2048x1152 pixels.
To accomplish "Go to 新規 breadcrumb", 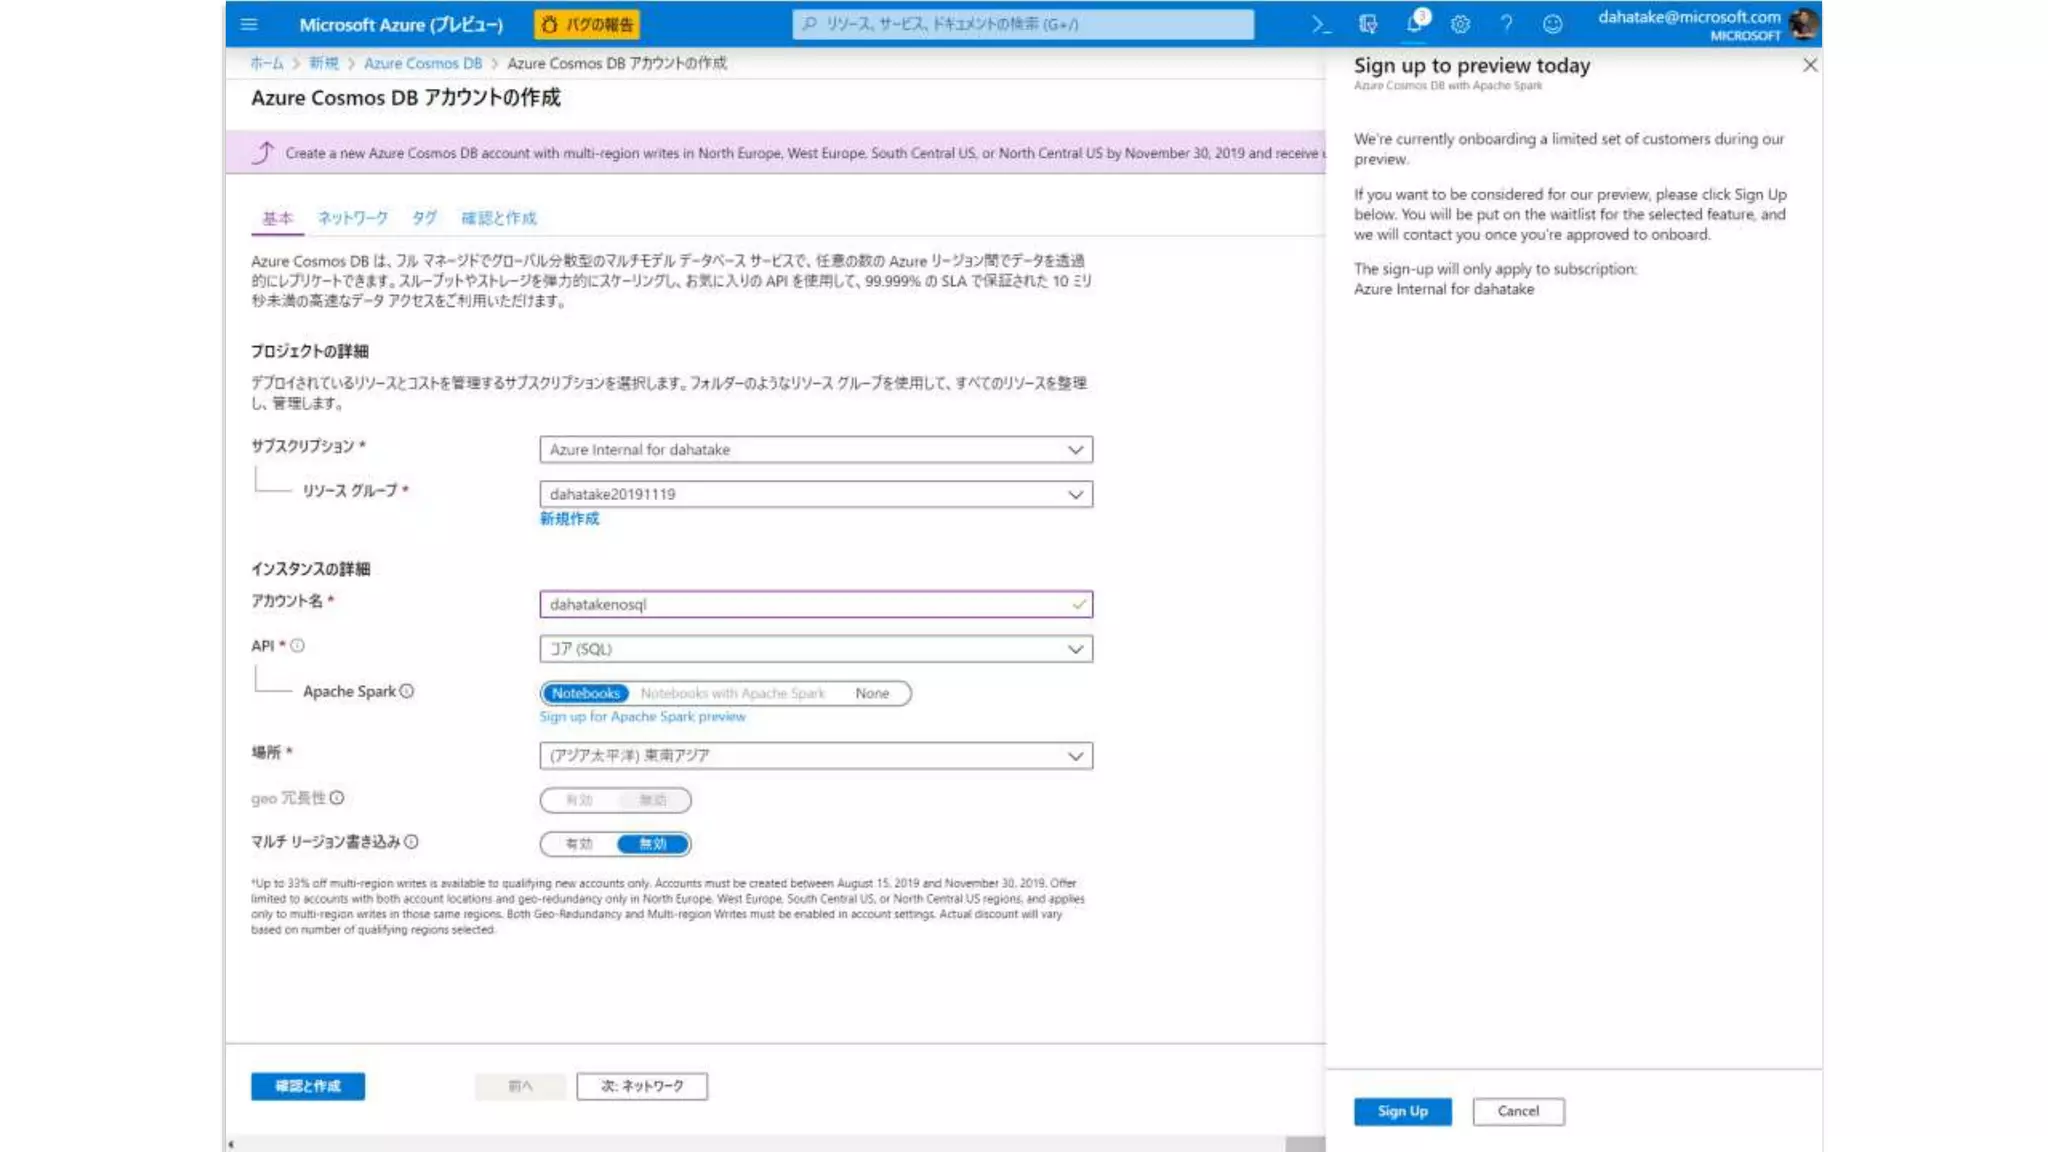I will coord(323,63).
